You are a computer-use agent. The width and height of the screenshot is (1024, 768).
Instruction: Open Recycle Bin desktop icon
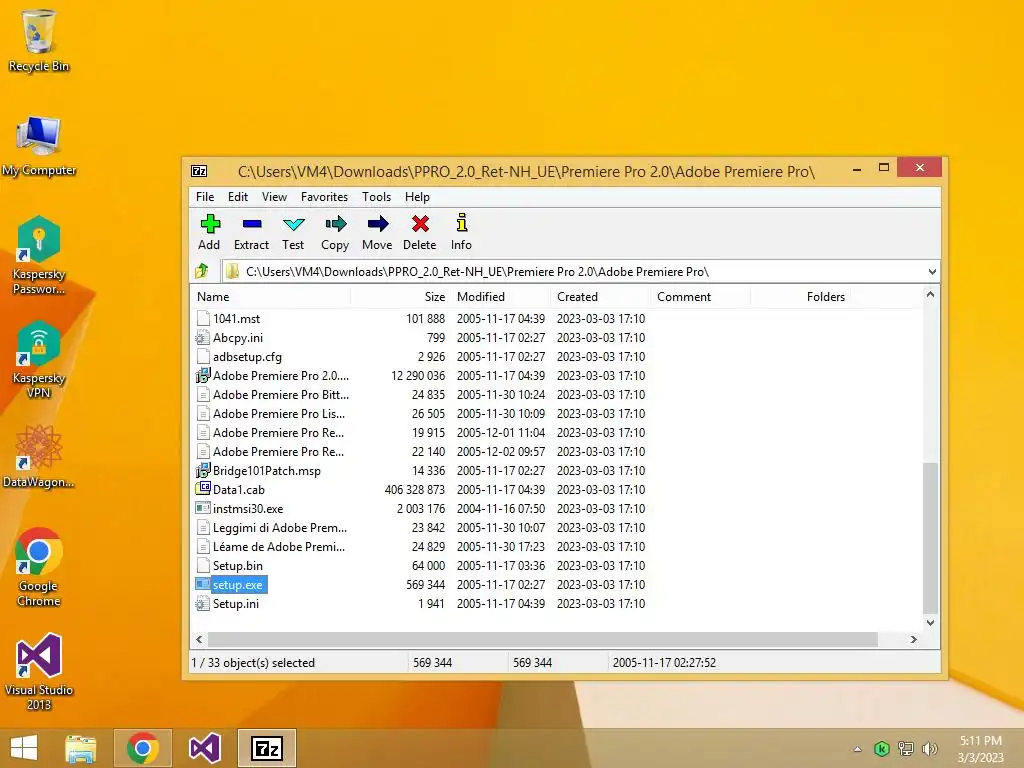click(x=39, y=41)
